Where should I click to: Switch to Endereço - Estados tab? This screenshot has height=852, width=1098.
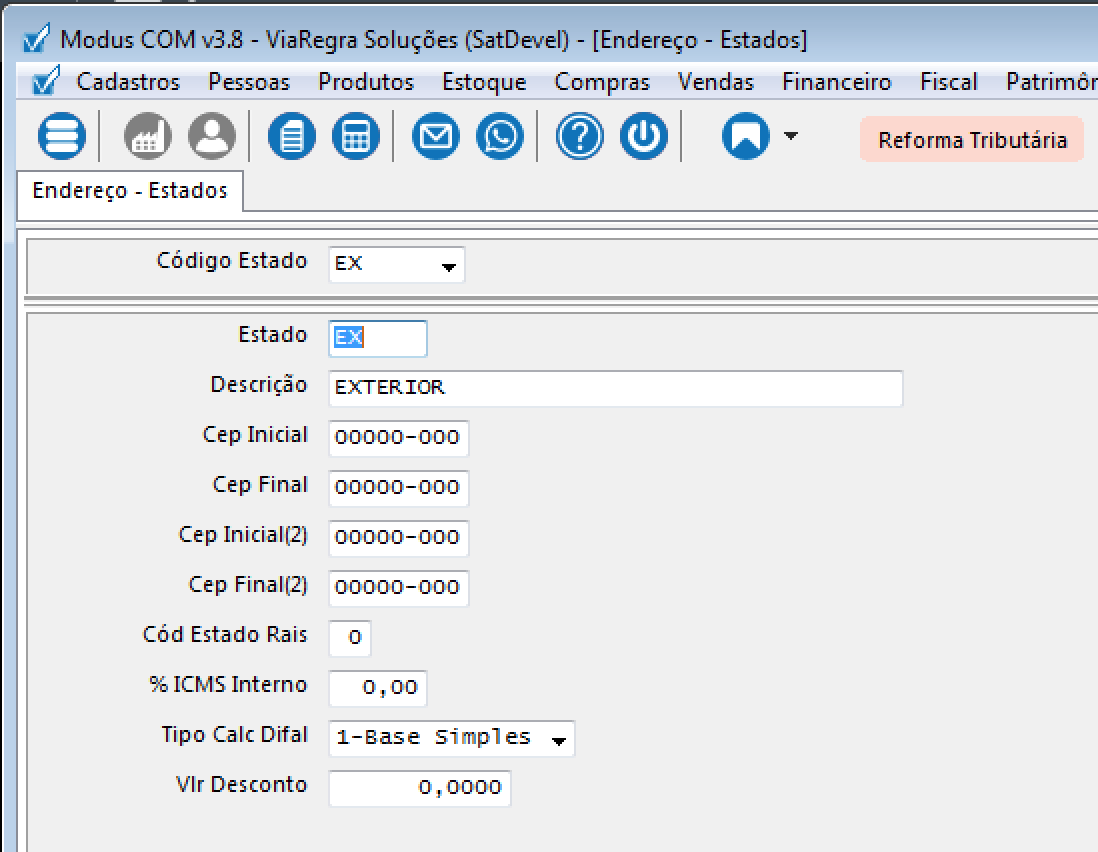pos(130,191)
